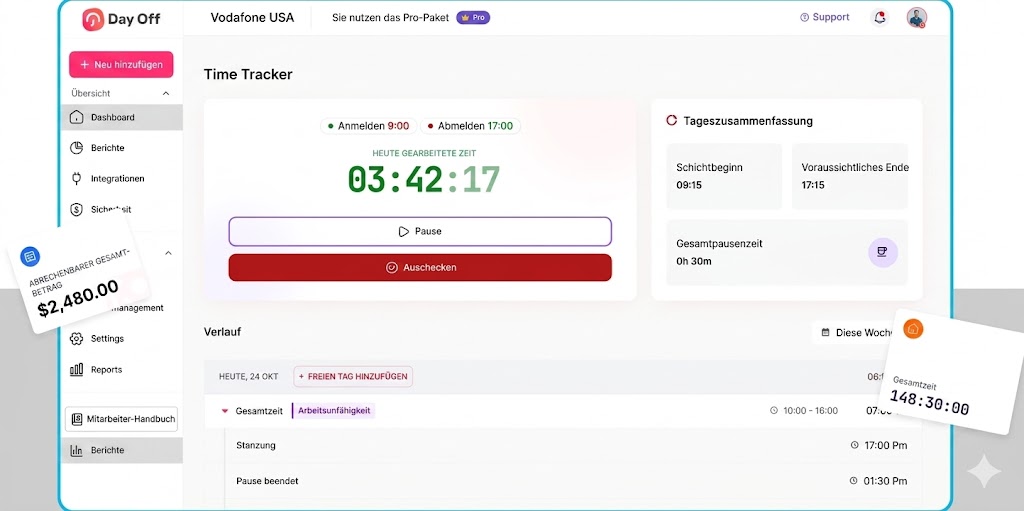Click the Mitarbeiter-Handbuch book icon

pyautogui.click(x=77, y=419)
